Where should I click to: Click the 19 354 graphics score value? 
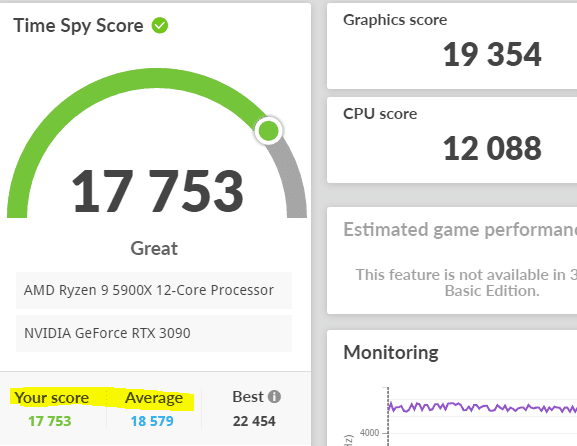pyautogui.click(x=492, y=54)
